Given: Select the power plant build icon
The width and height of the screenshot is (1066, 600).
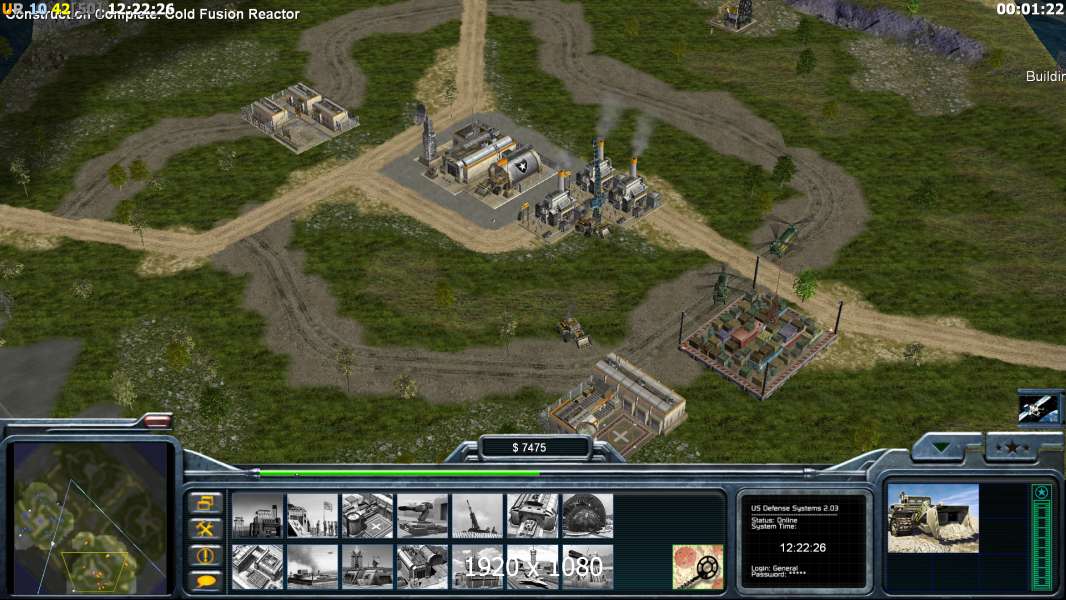Looking at the screenshot, I should (257, 516).
